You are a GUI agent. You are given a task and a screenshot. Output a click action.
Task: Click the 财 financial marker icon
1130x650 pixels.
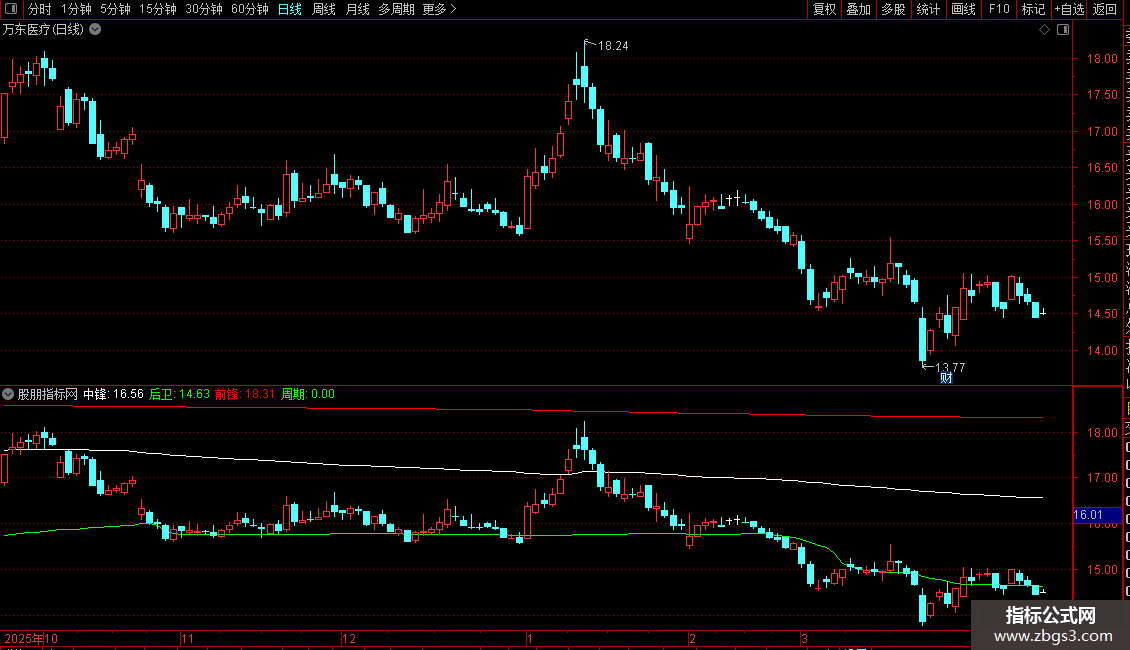point(946,378)
